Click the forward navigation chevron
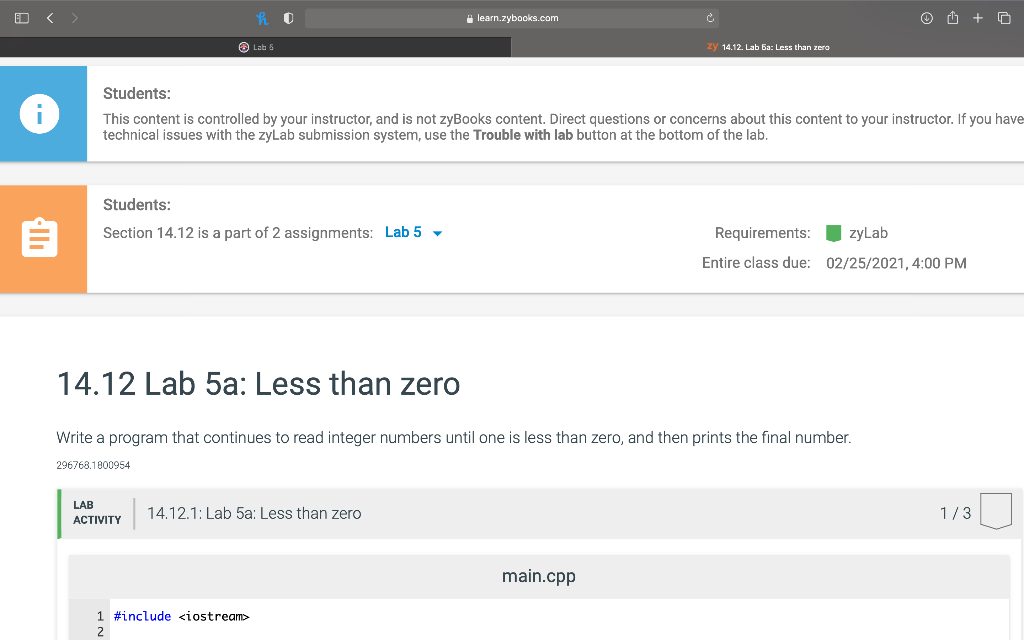 [x=73, y=17]
